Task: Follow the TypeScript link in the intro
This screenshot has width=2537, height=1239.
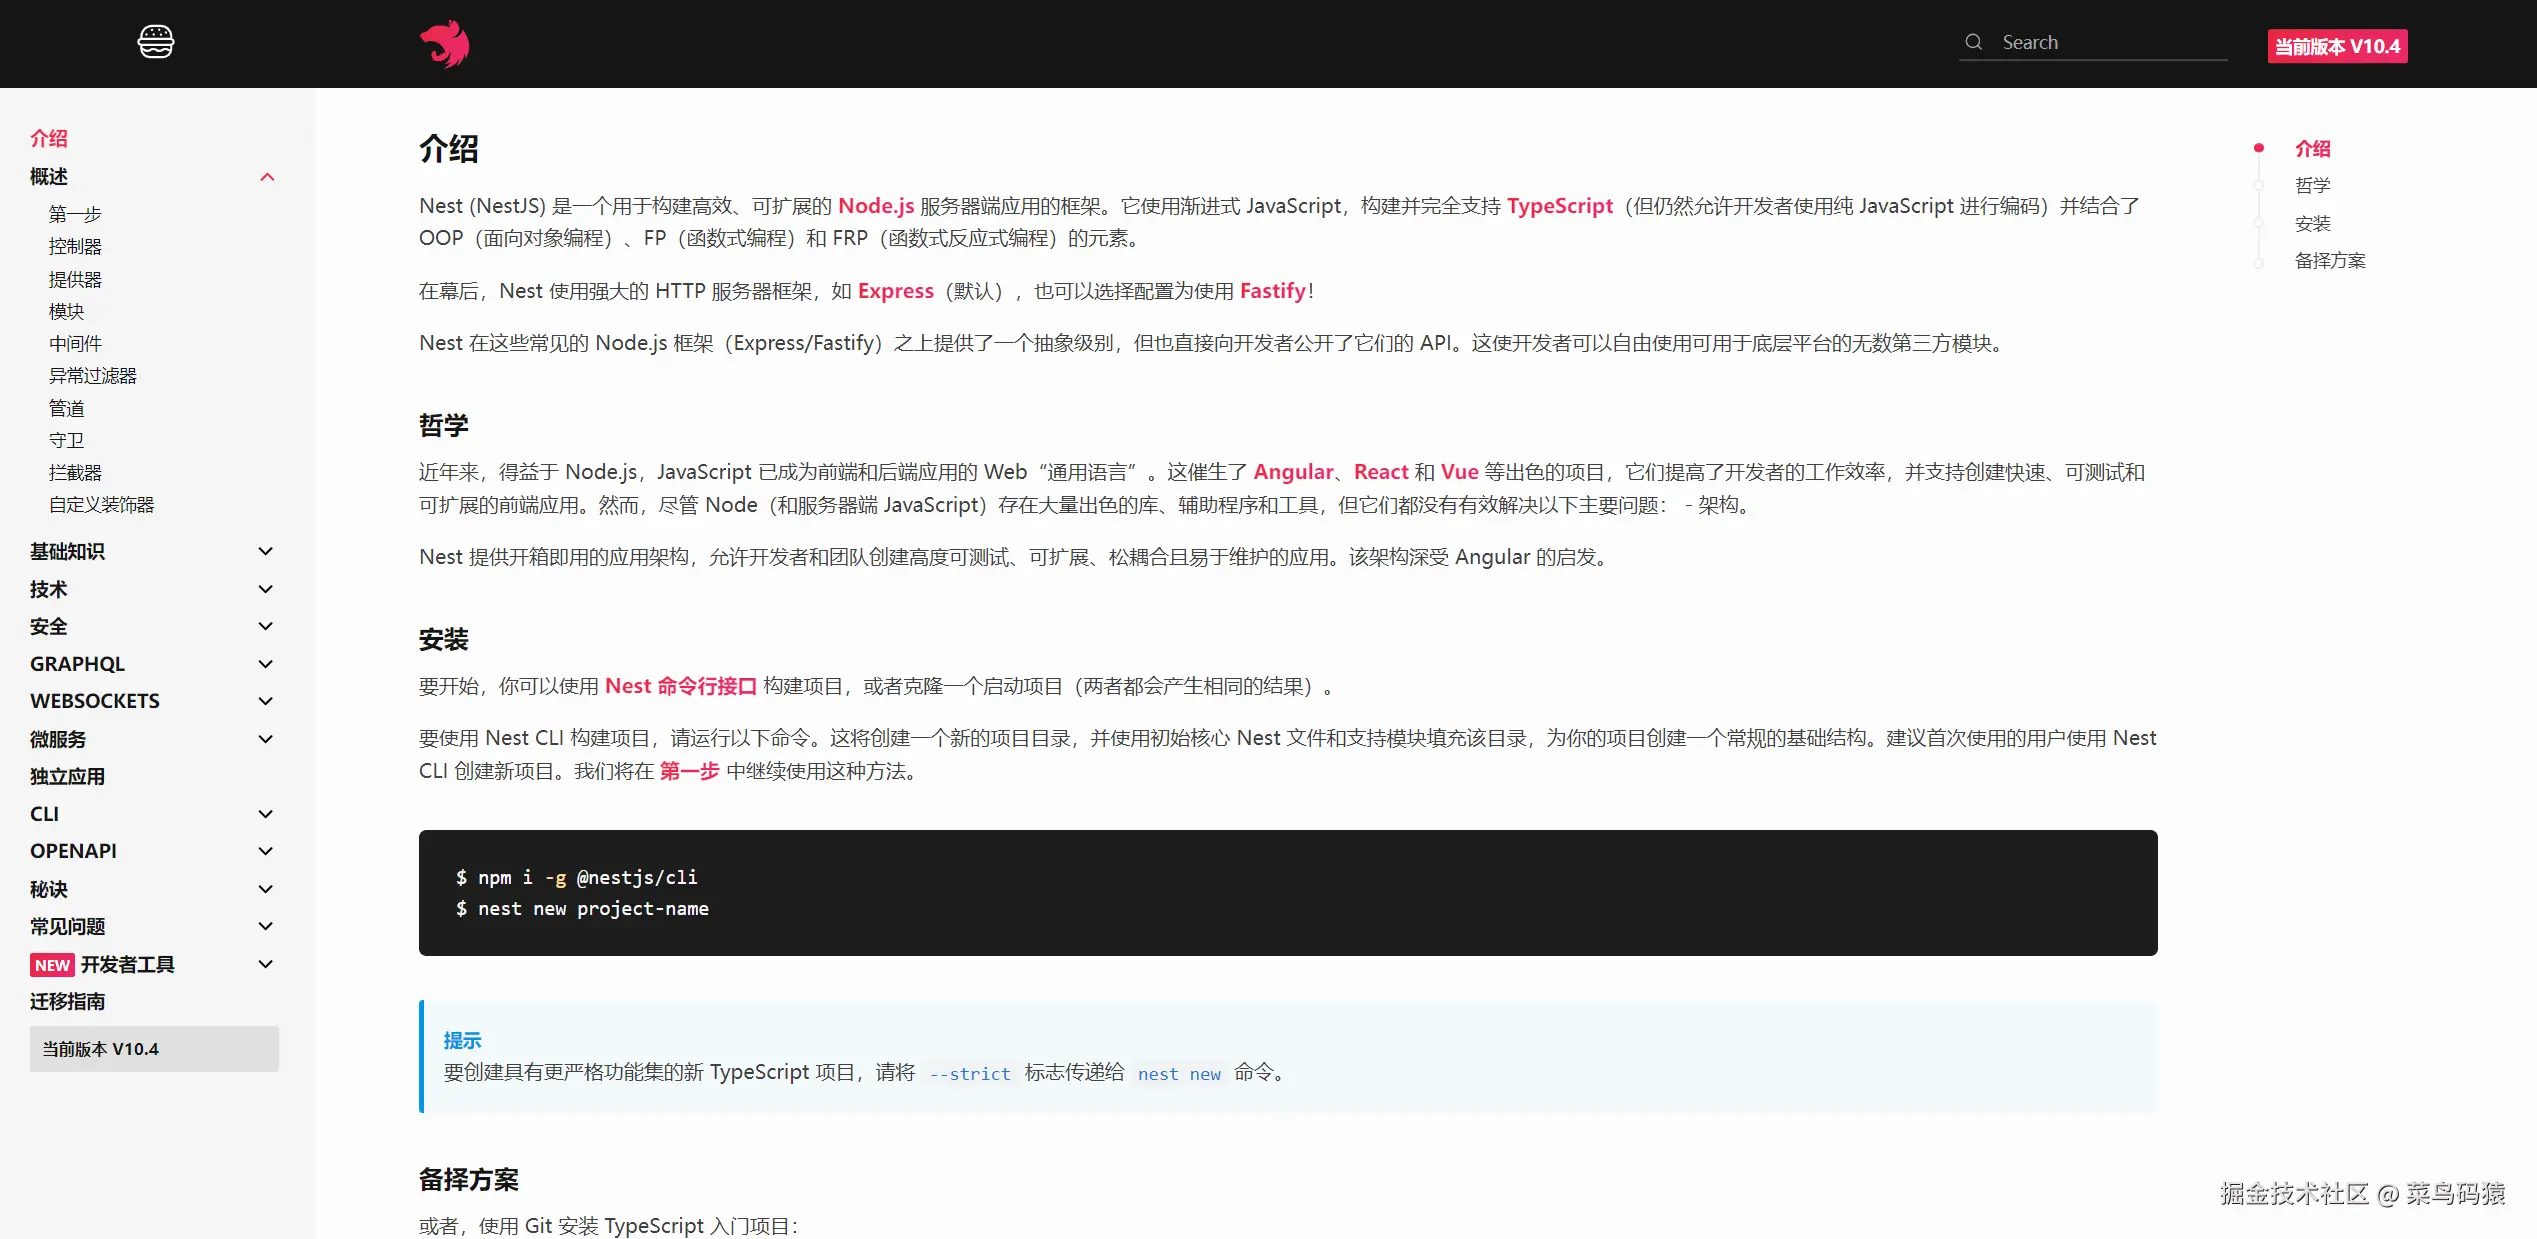Action: pyautogui.click(x=1559, y=206)
